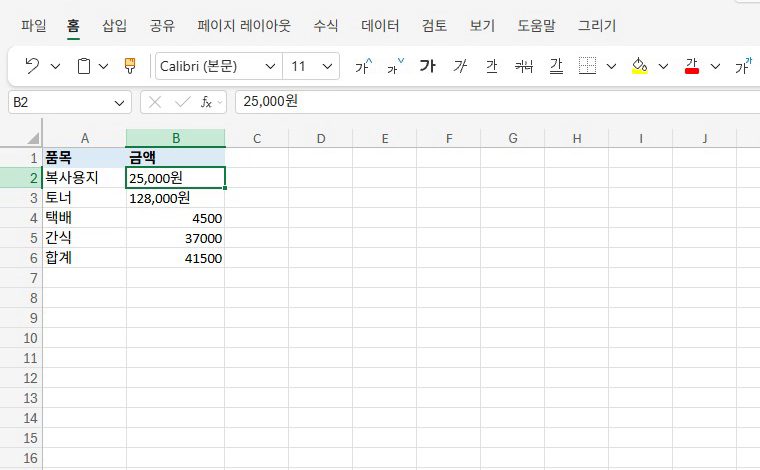
Task: Toggle underline 가 formatting
Action: coord(491,66)
